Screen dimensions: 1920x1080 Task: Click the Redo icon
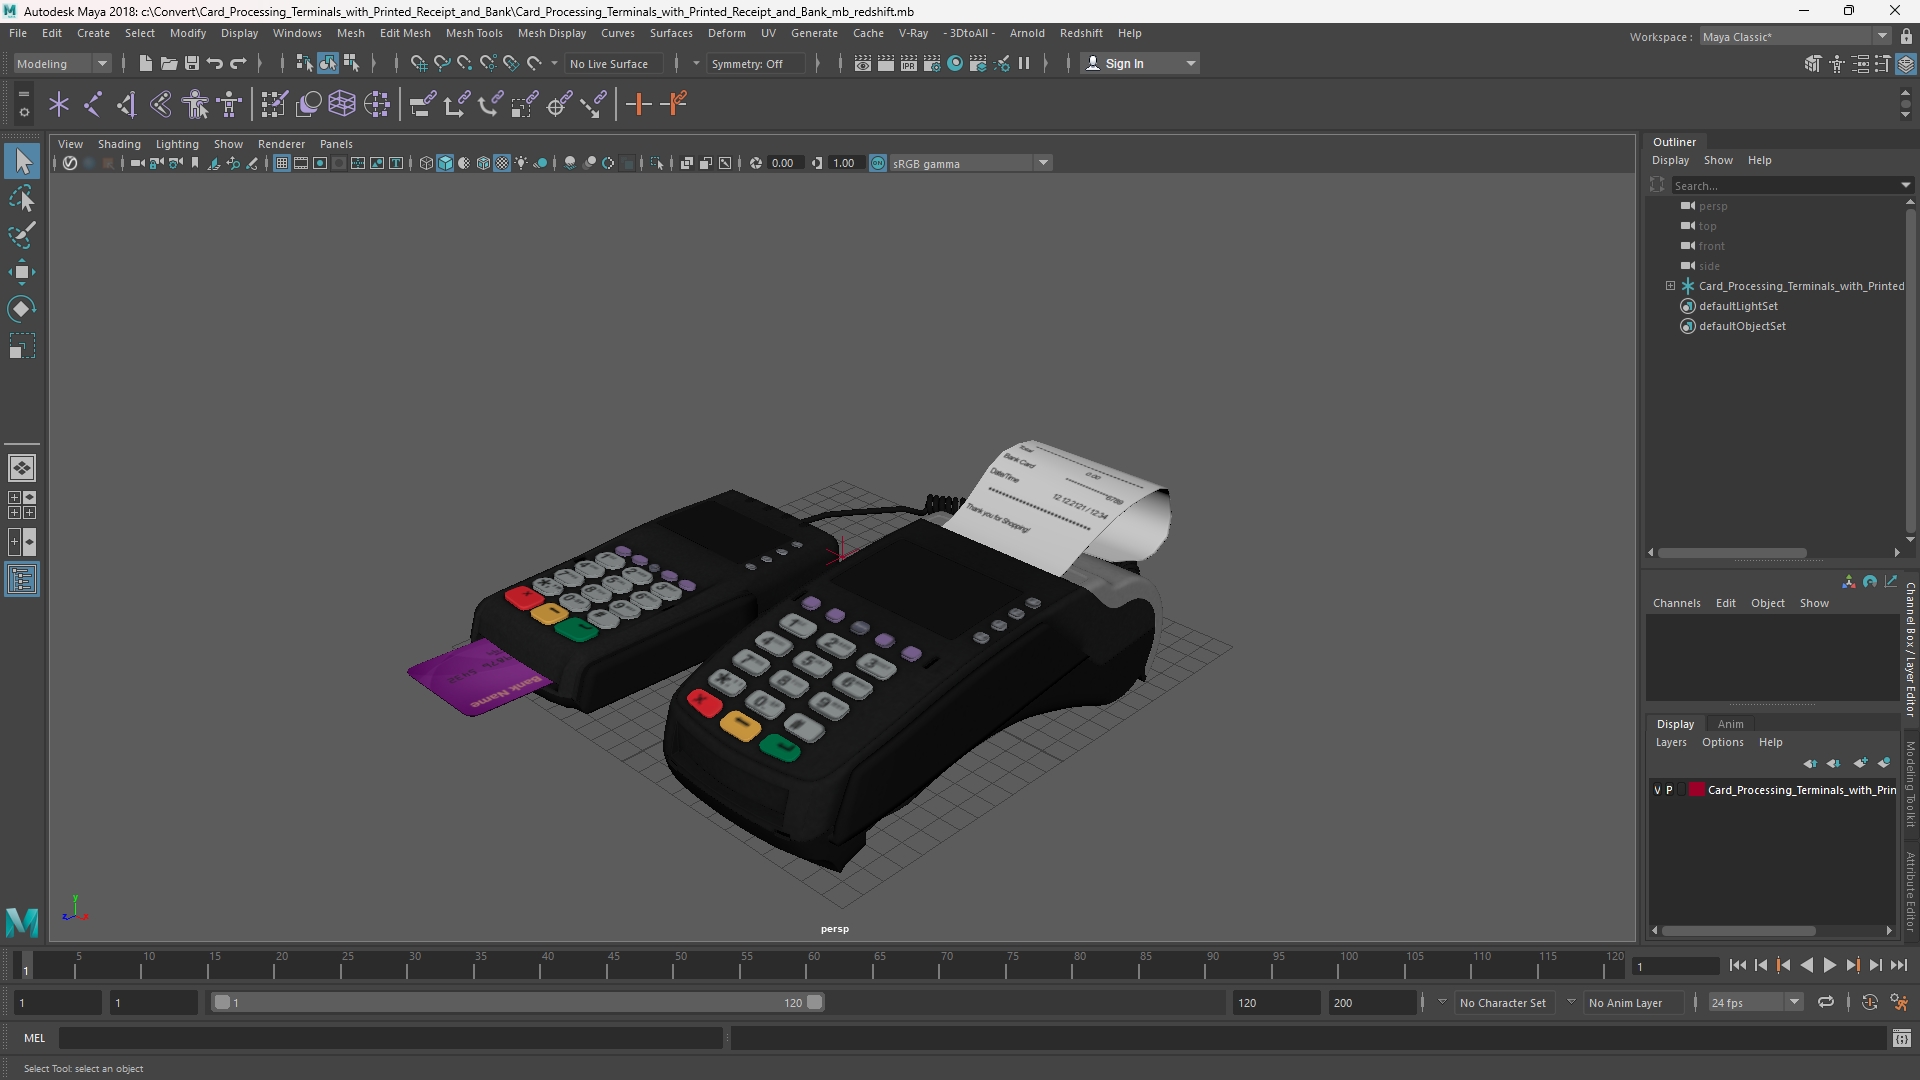pyautogui.click(x=238, y=63)
